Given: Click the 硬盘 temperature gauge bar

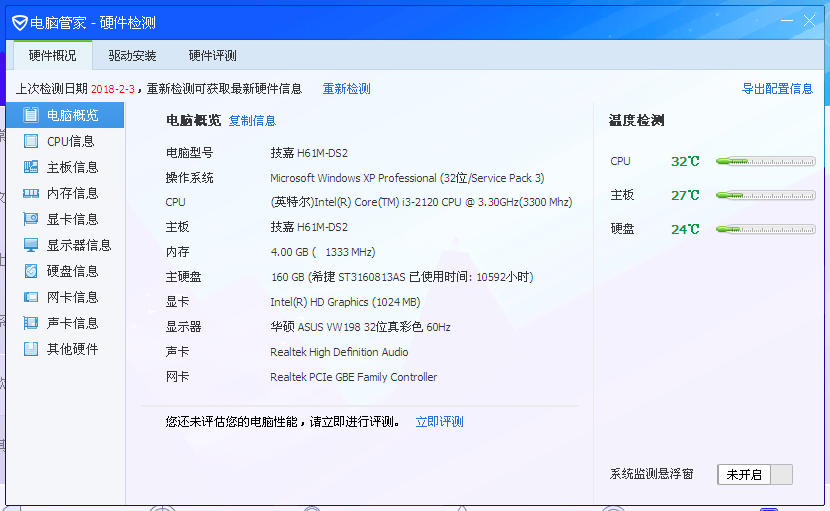Looking at the screenshot, I should coord(765,229).
